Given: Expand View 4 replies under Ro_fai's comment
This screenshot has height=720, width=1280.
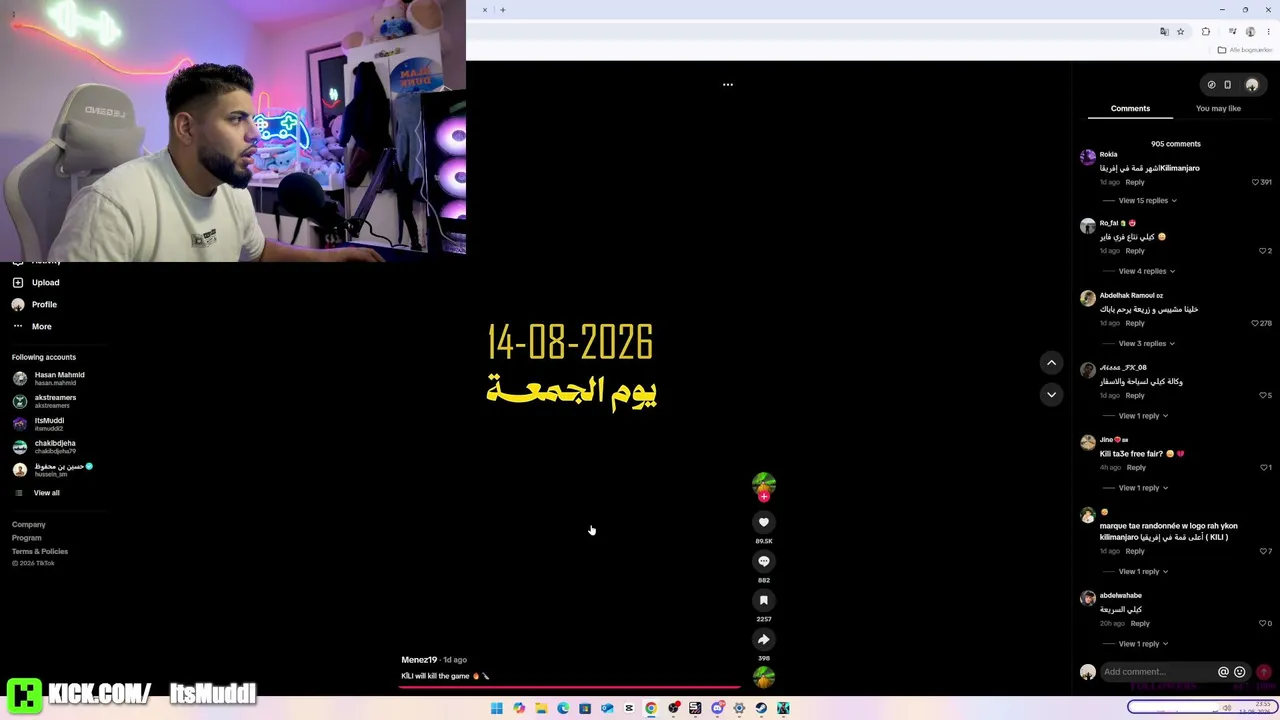Looking at the screenshot, I should pos(1147,271).
